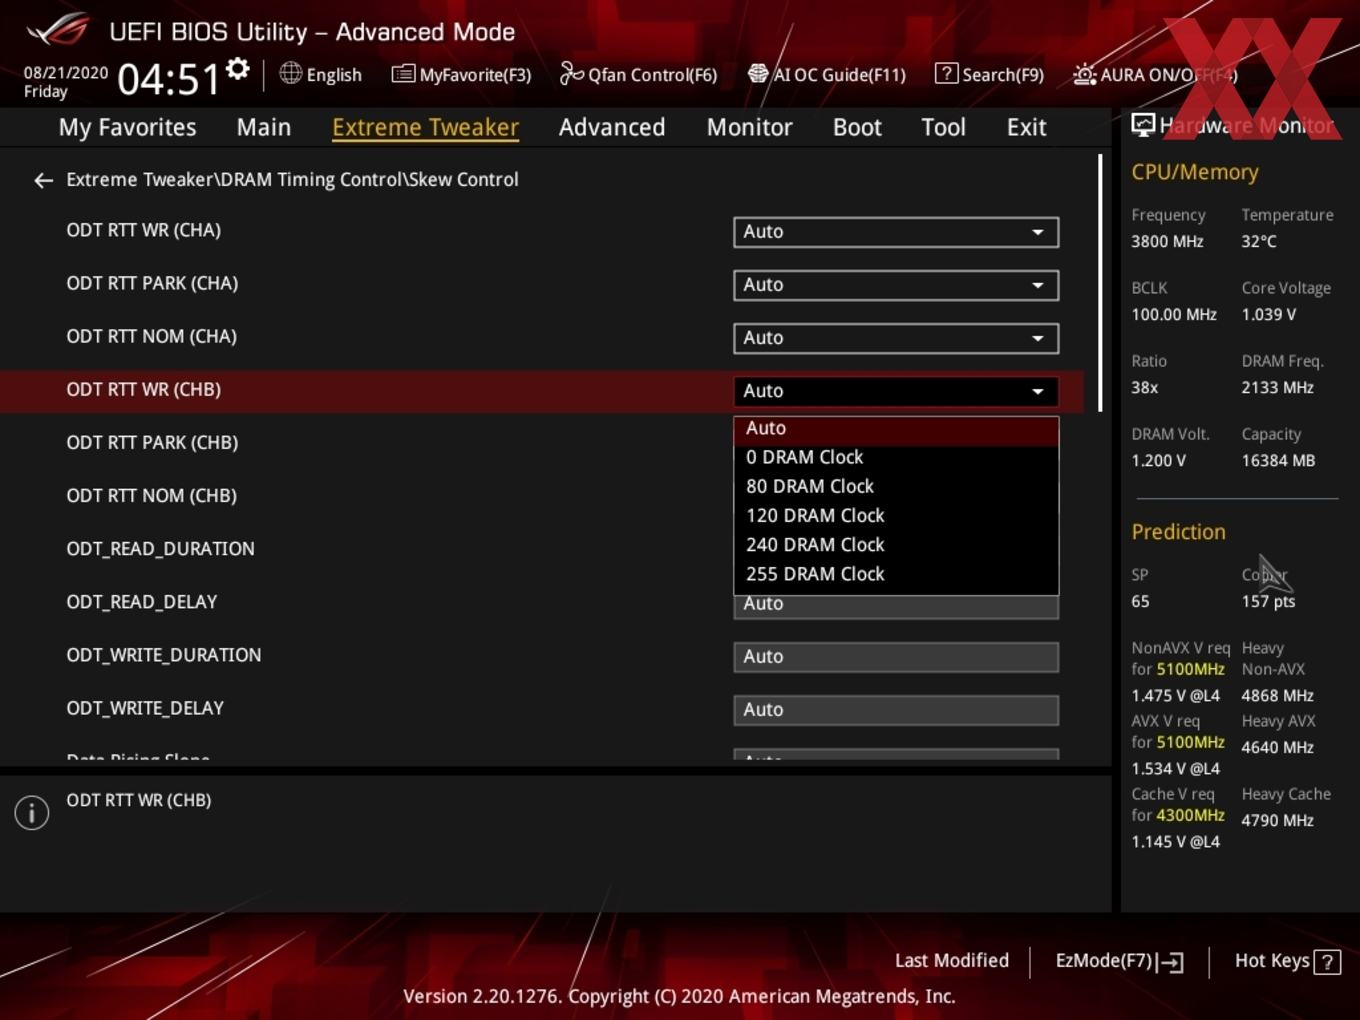The image size is (1360, 1020).
Task: Click the 2133 MHz DRAM Freq value
Action: (x=1277, y=388)
